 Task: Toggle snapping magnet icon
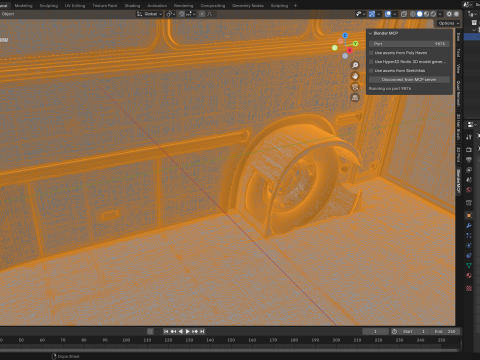(181, 14)
